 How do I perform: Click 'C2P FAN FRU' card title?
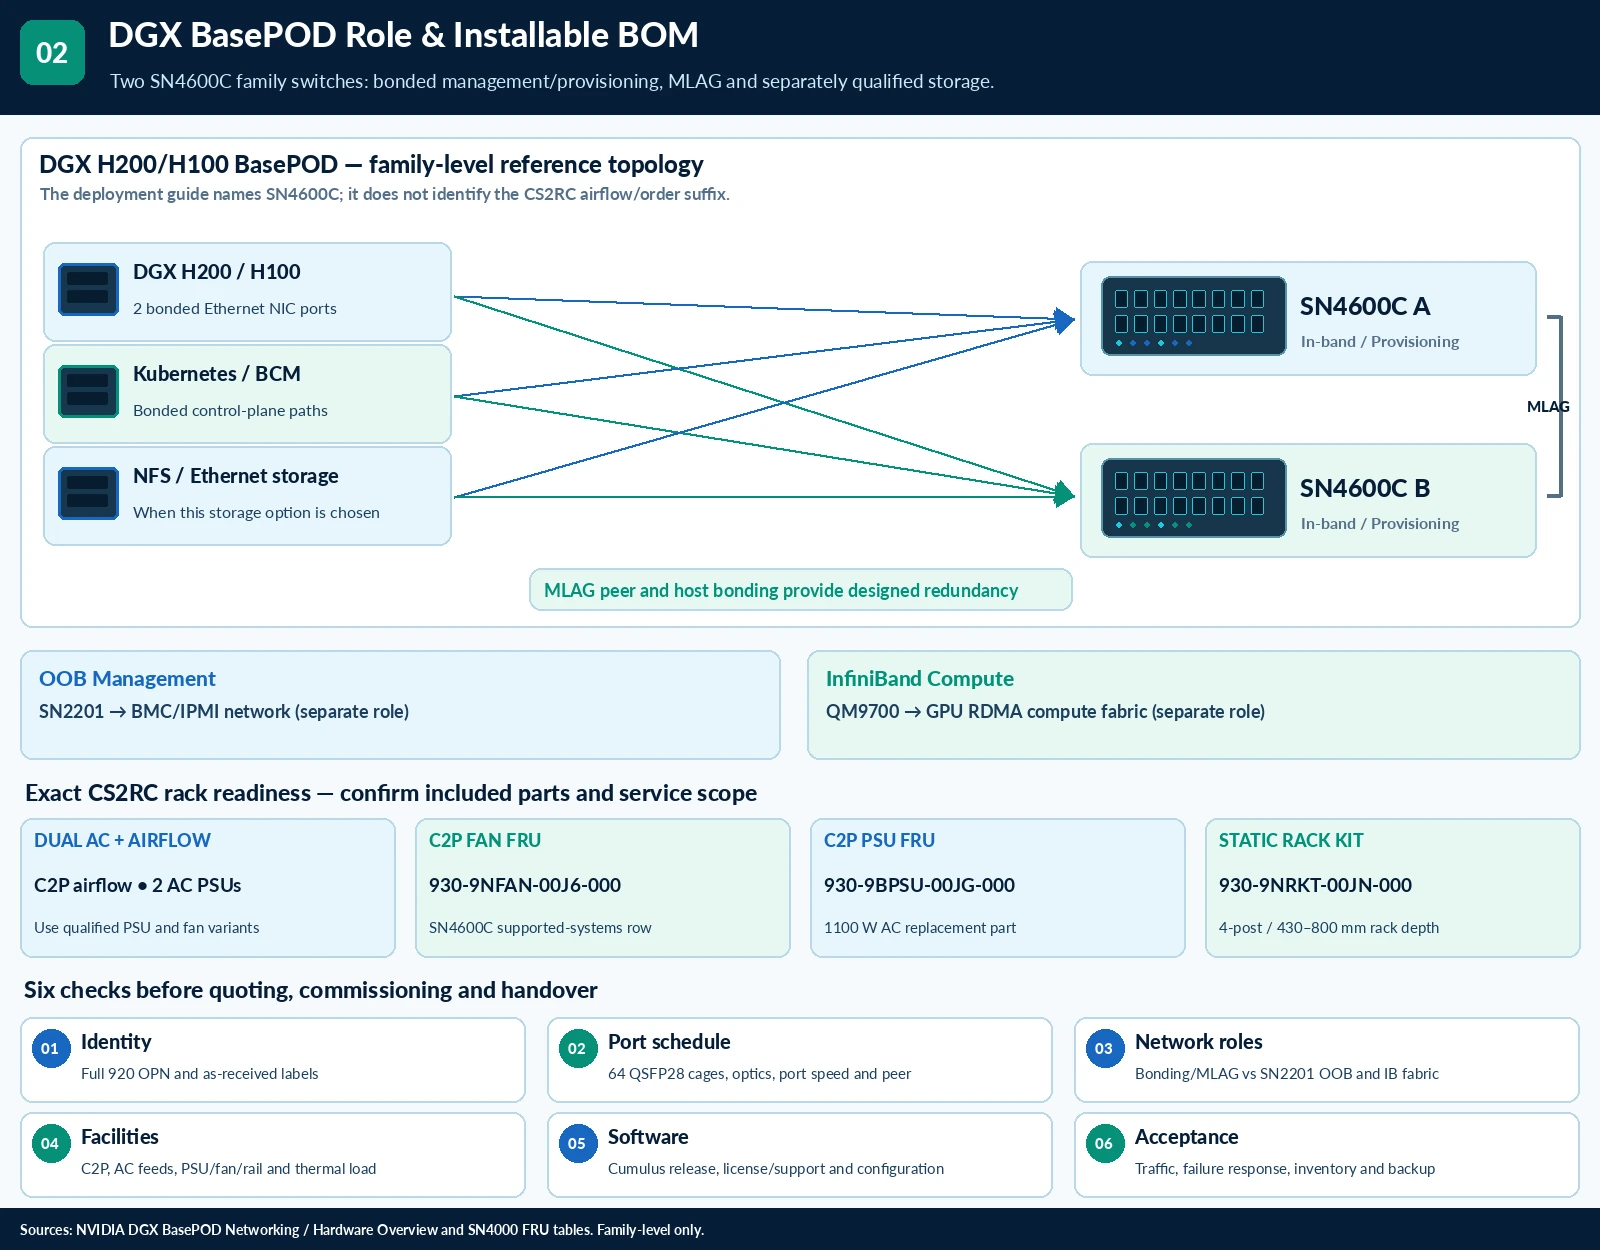485,840
